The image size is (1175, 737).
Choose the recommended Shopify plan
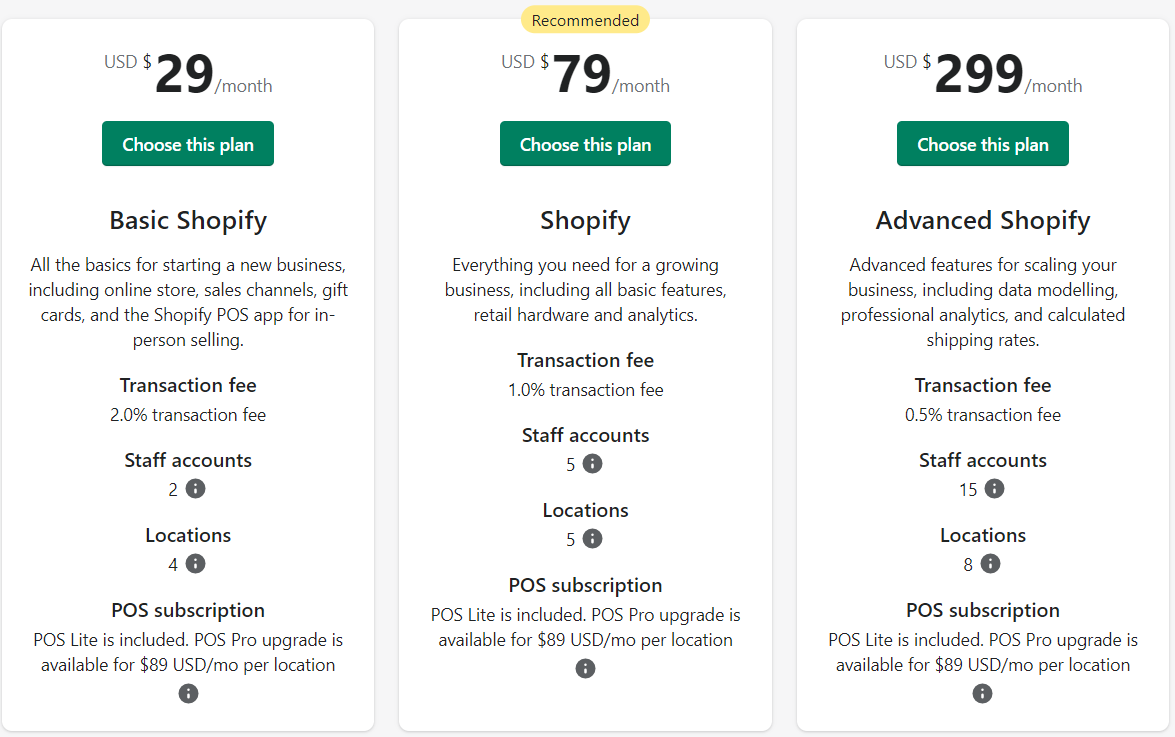(585, 143)
